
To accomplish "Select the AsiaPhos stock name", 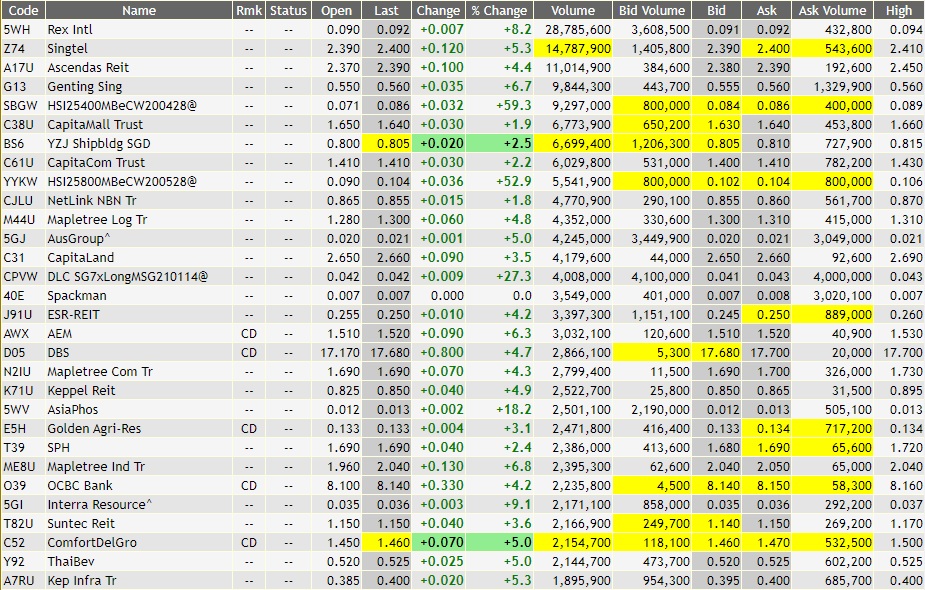I will click(73, 409).
